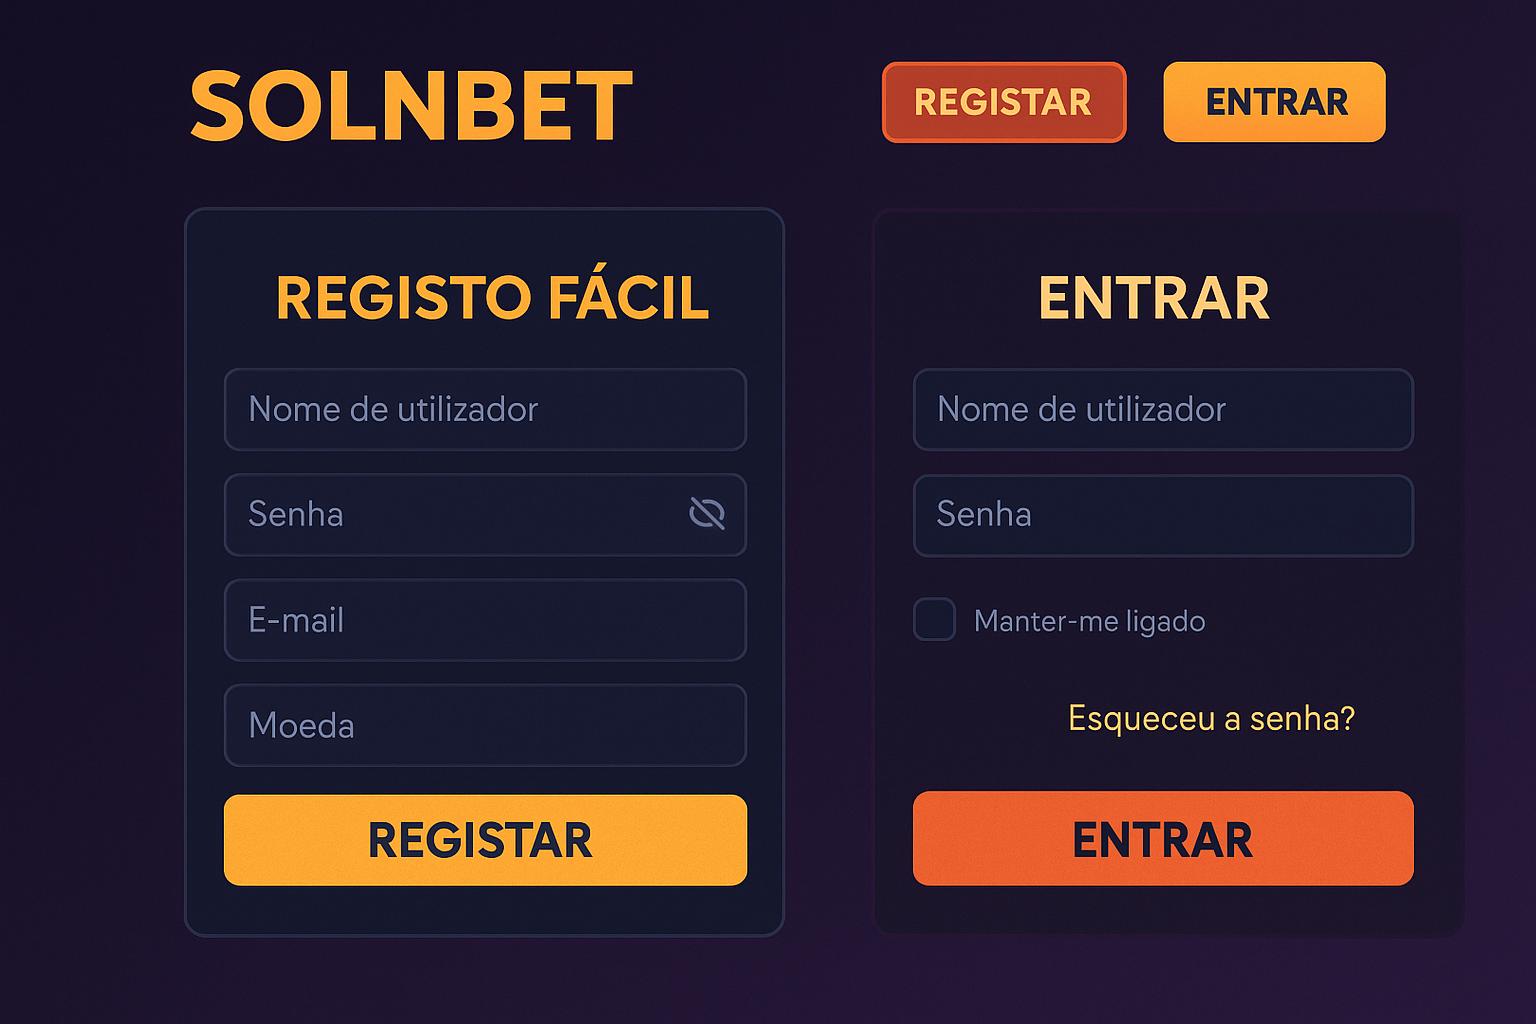Click the E-mail field

(484, 619)
